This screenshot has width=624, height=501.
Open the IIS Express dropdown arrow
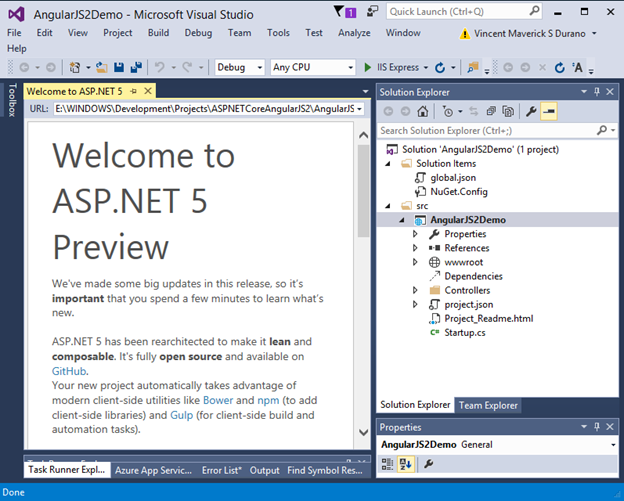click(425, 68)
